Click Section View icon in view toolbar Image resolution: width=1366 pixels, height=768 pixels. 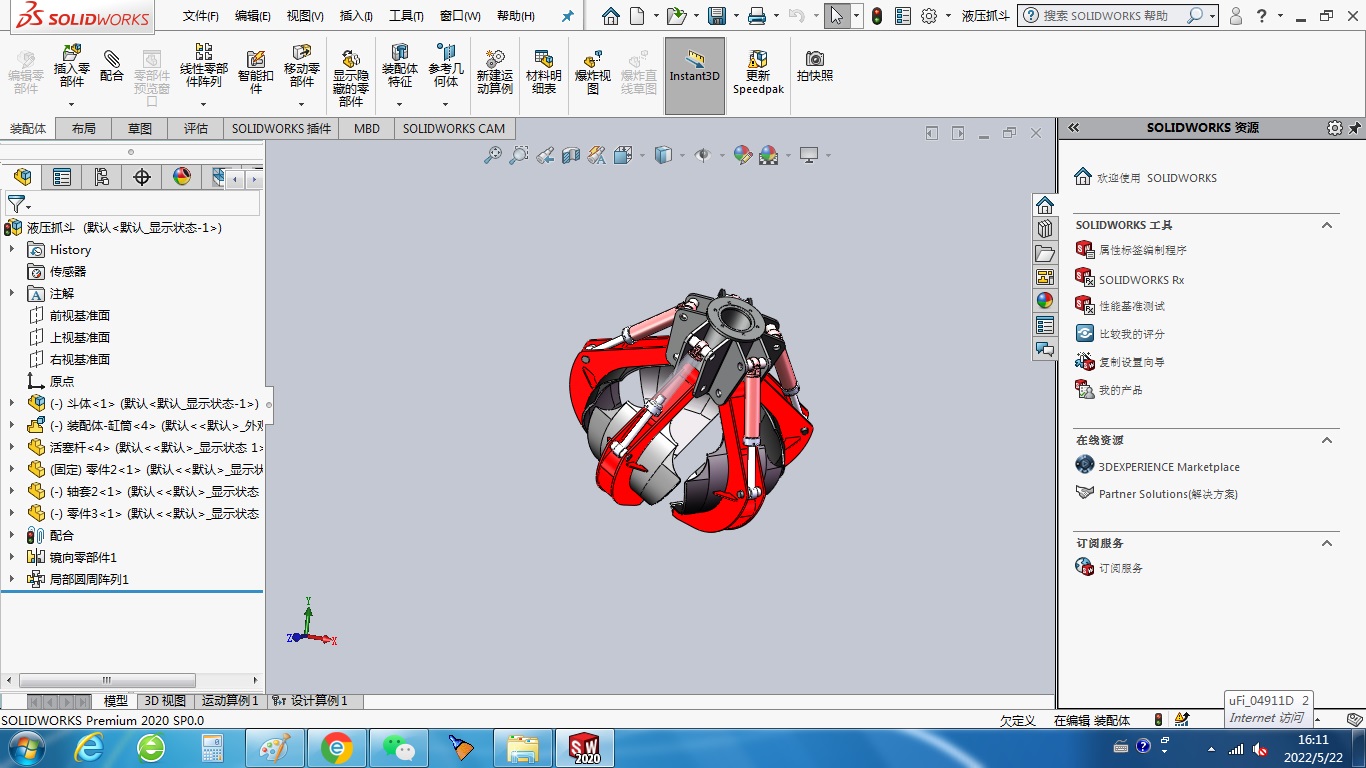[571, 155]
